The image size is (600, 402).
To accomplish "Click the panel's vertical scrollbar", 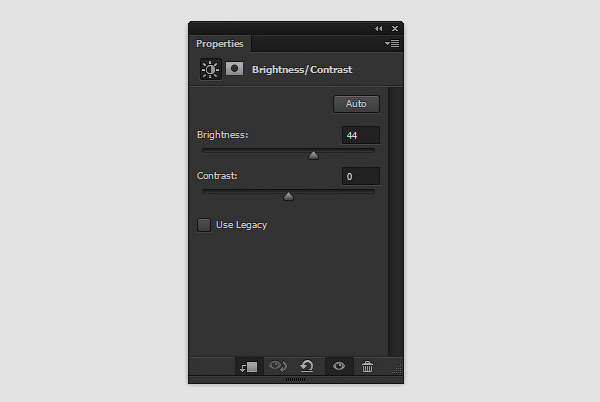I will pyautogui.click(x=396, y=222).
